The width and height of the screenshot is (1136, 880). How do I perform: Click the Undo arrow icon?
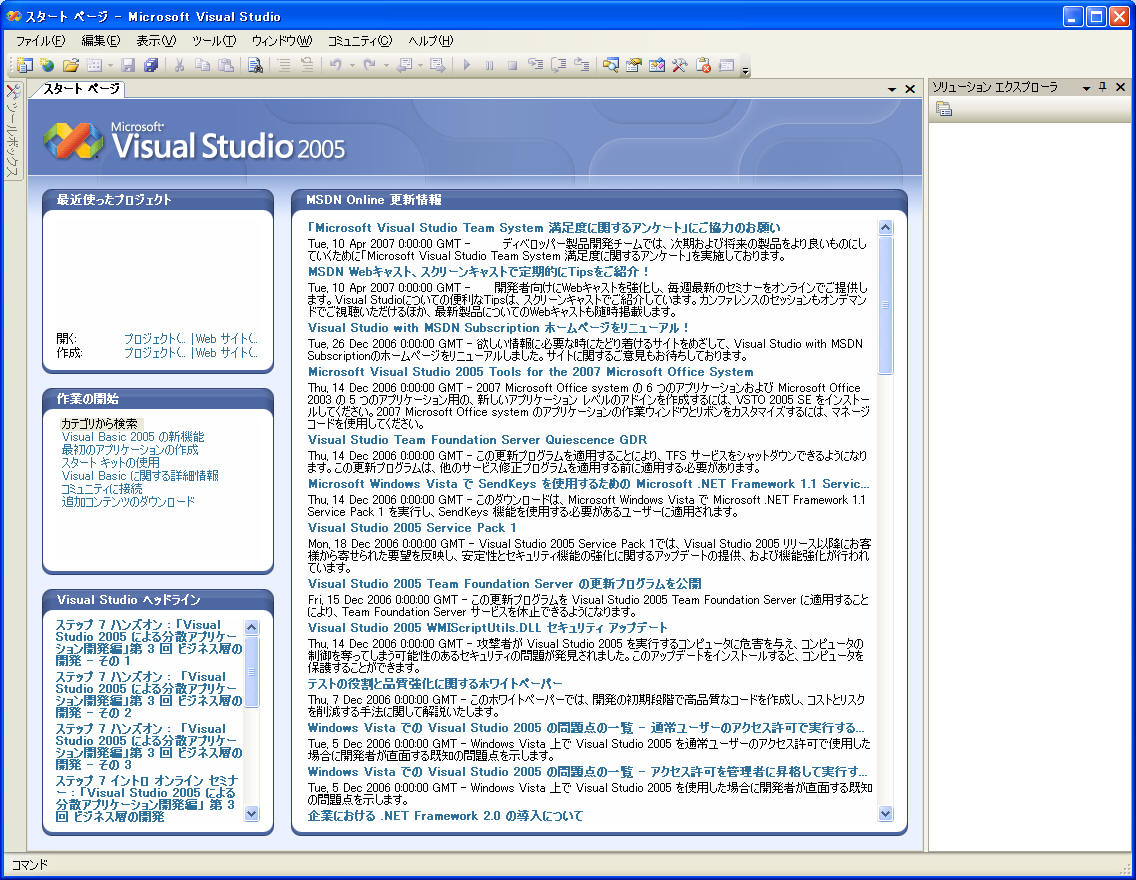coord(335,65)
